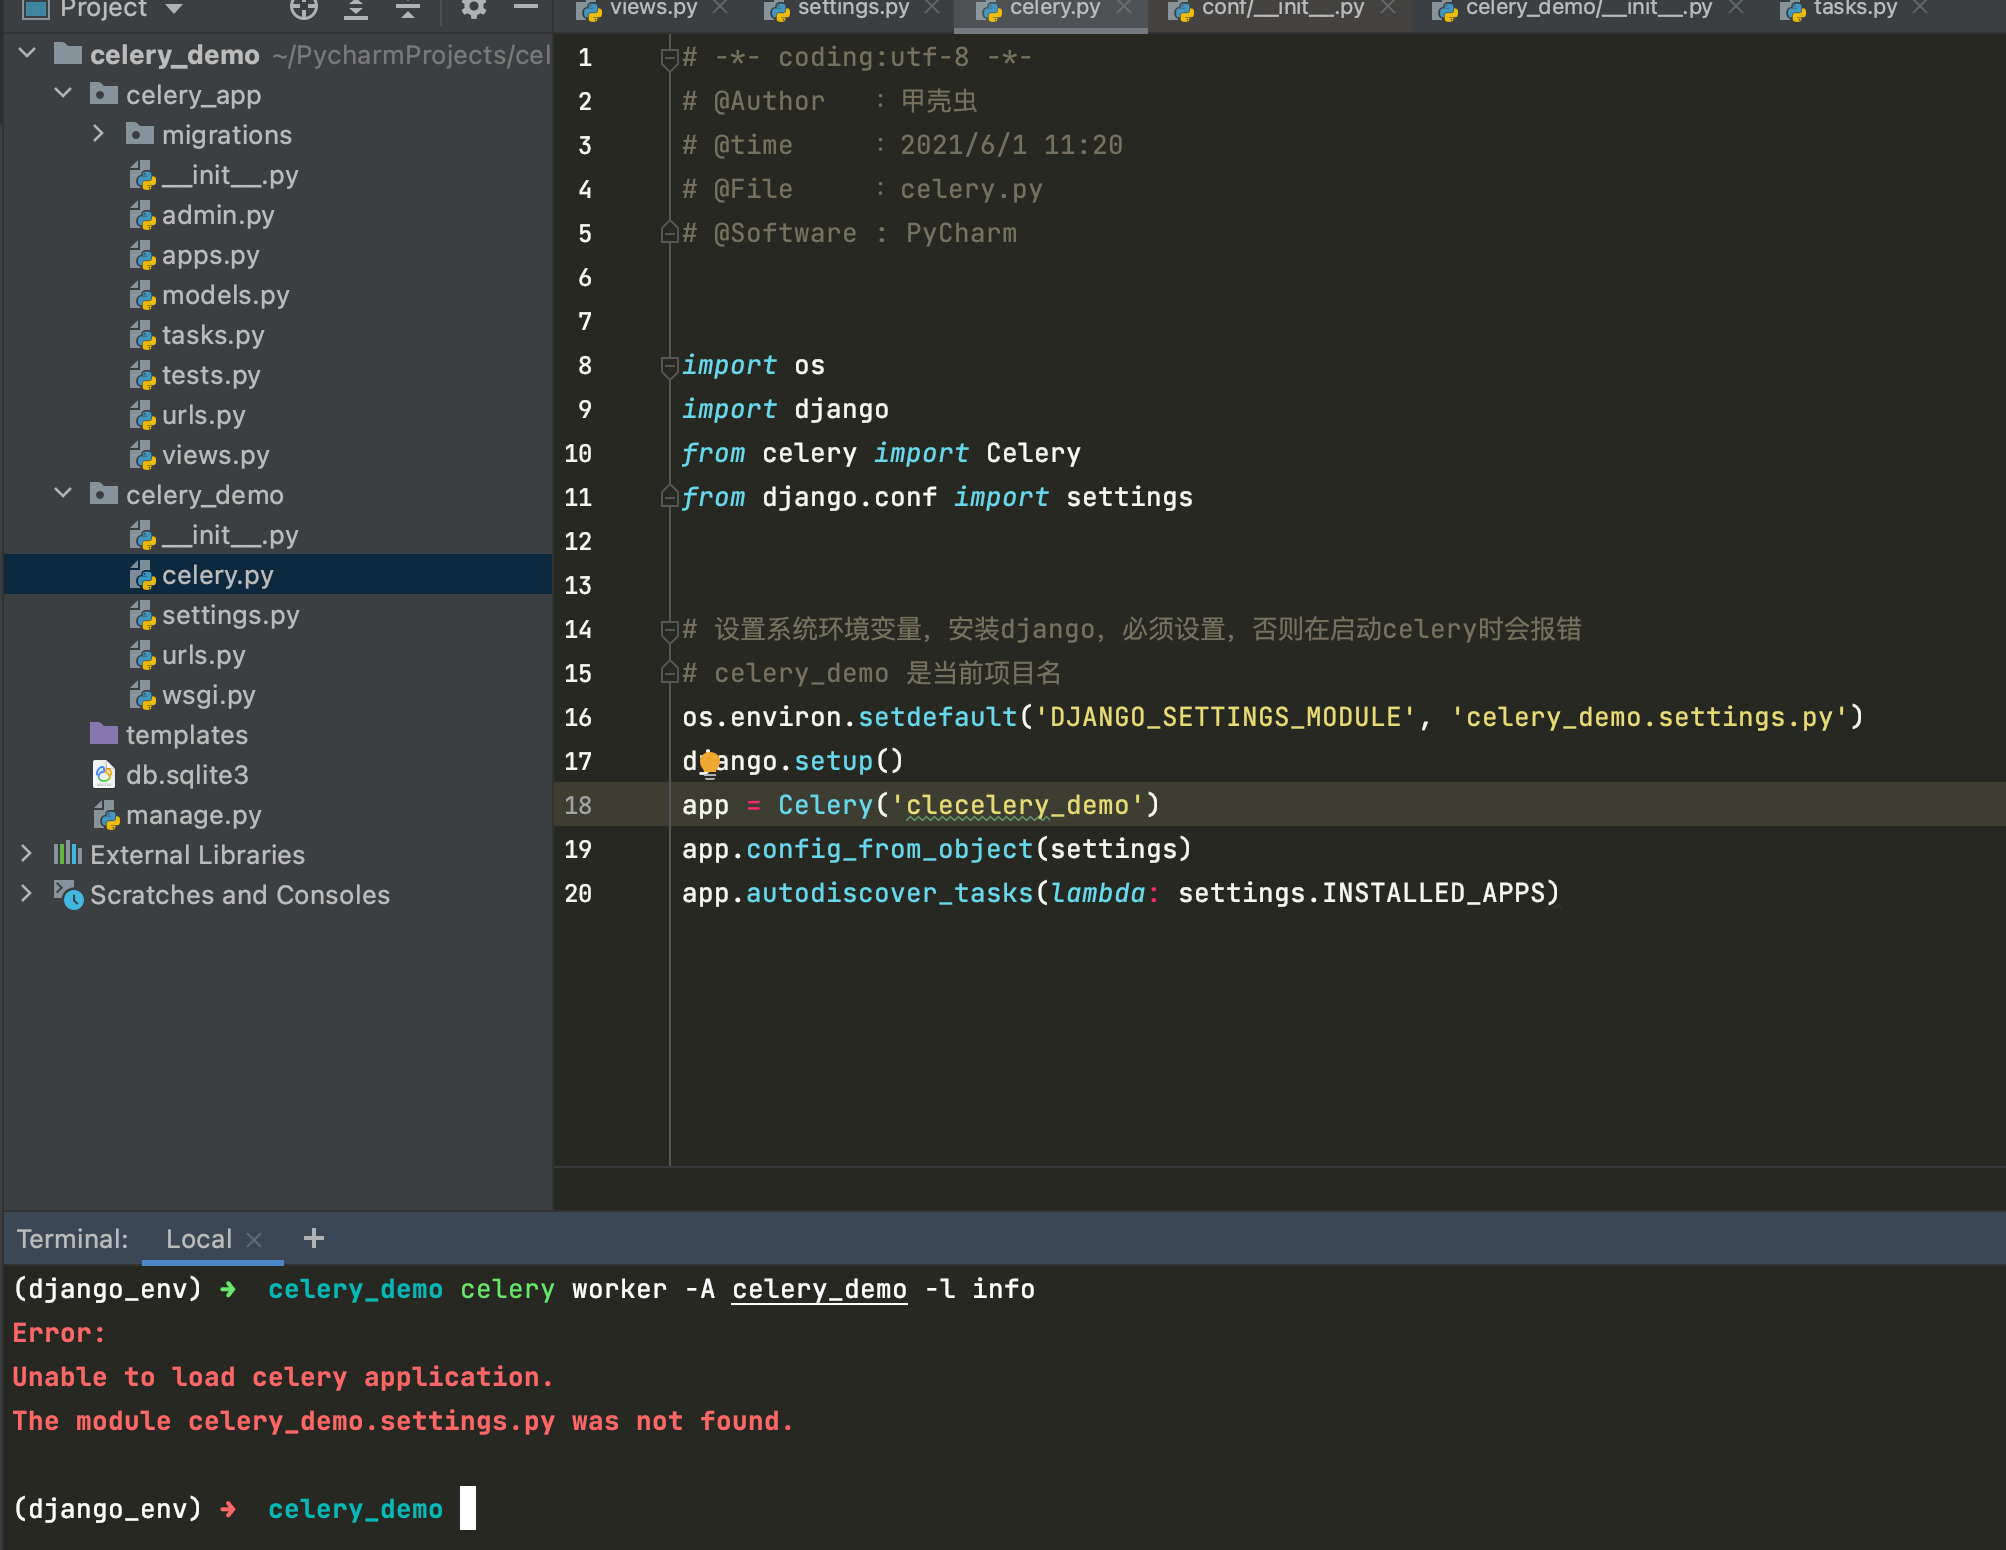Click the collapse all icon in Project panel
The image size is (2006, 1550).
click(407, 9)
